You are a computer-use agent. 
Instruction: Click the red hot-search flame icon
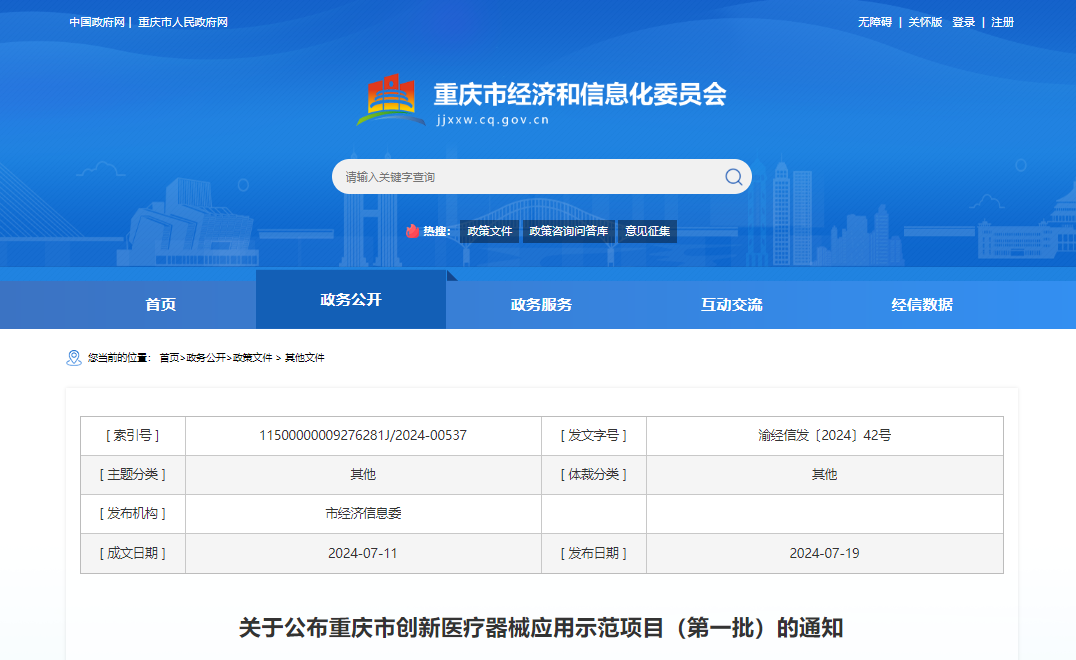tap(412, 231)
